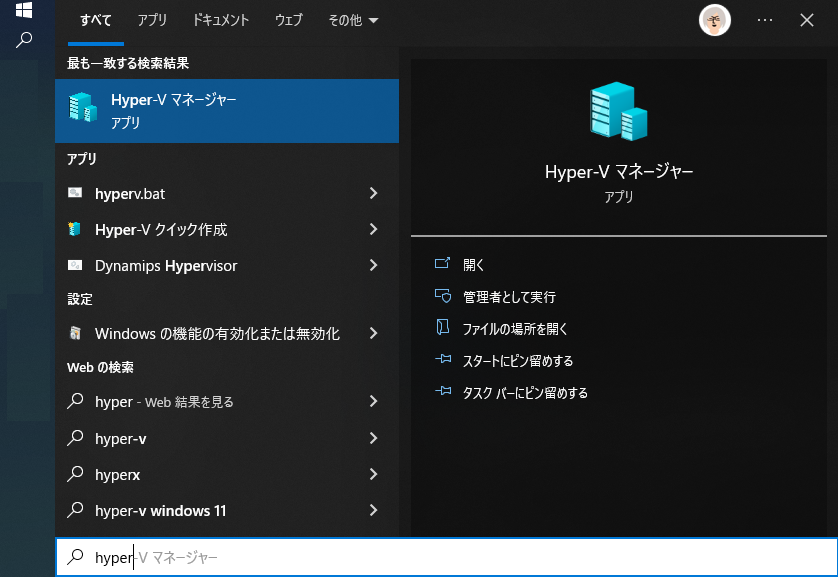Select the hyper-v windows 11 suggestion text
Viewport: 838px width, 577px height.
click(160, 511)
